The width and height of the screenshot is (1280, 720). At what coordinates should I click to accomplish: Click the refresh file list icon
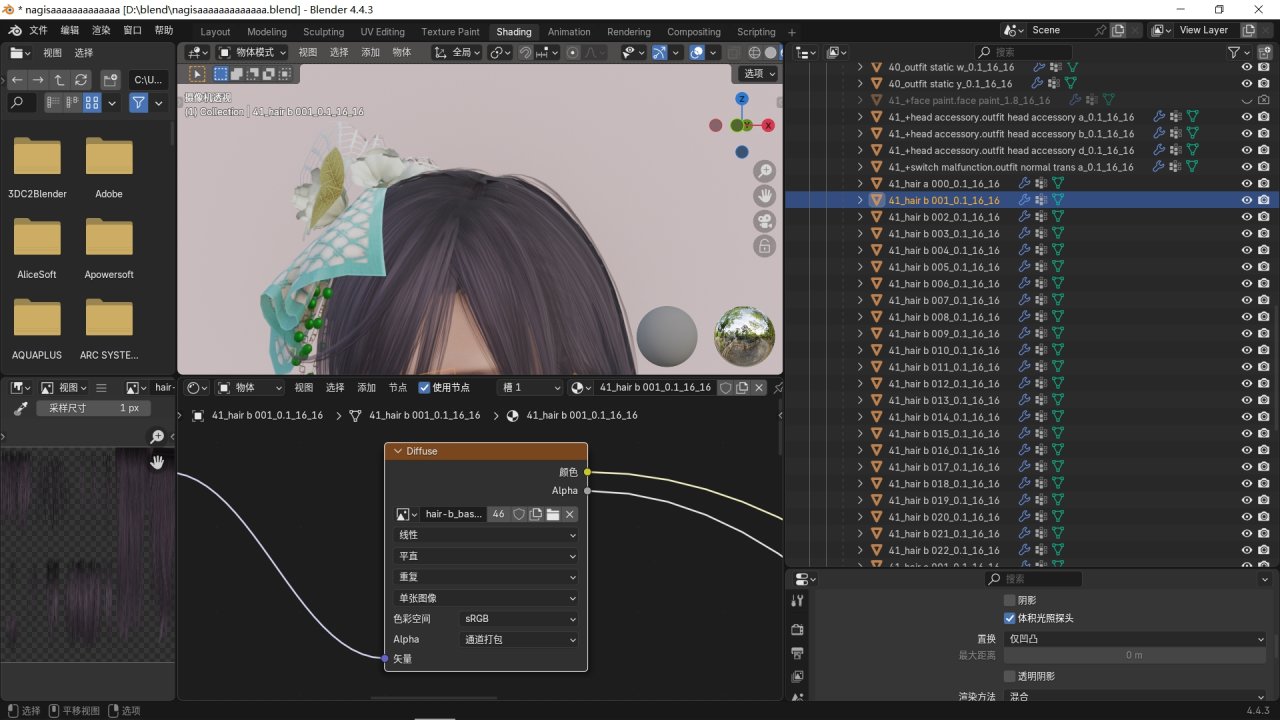coord(81,79)
